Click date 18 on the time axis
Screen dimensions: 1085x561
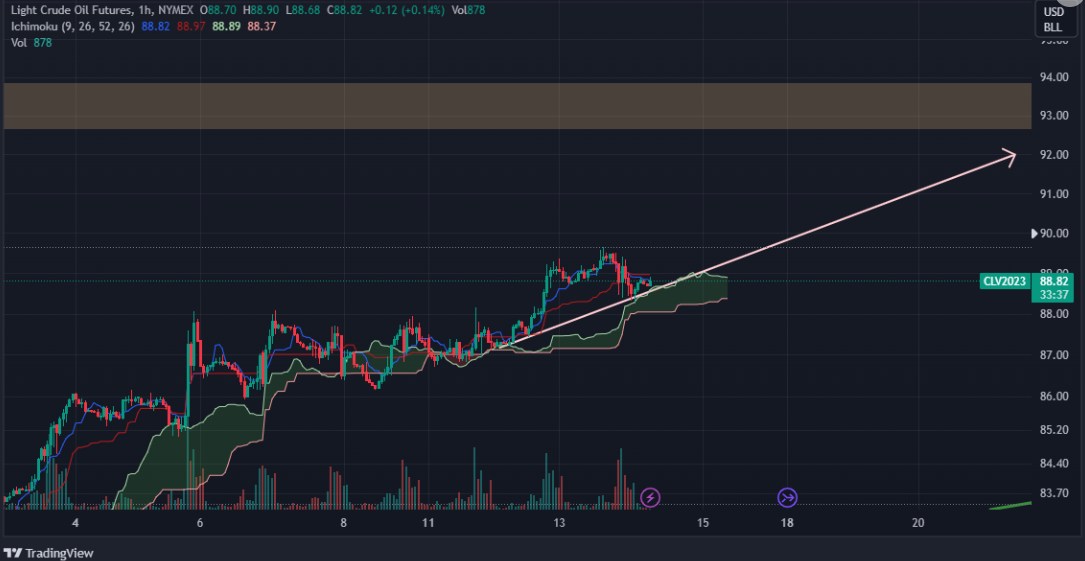tap(788, 523)
